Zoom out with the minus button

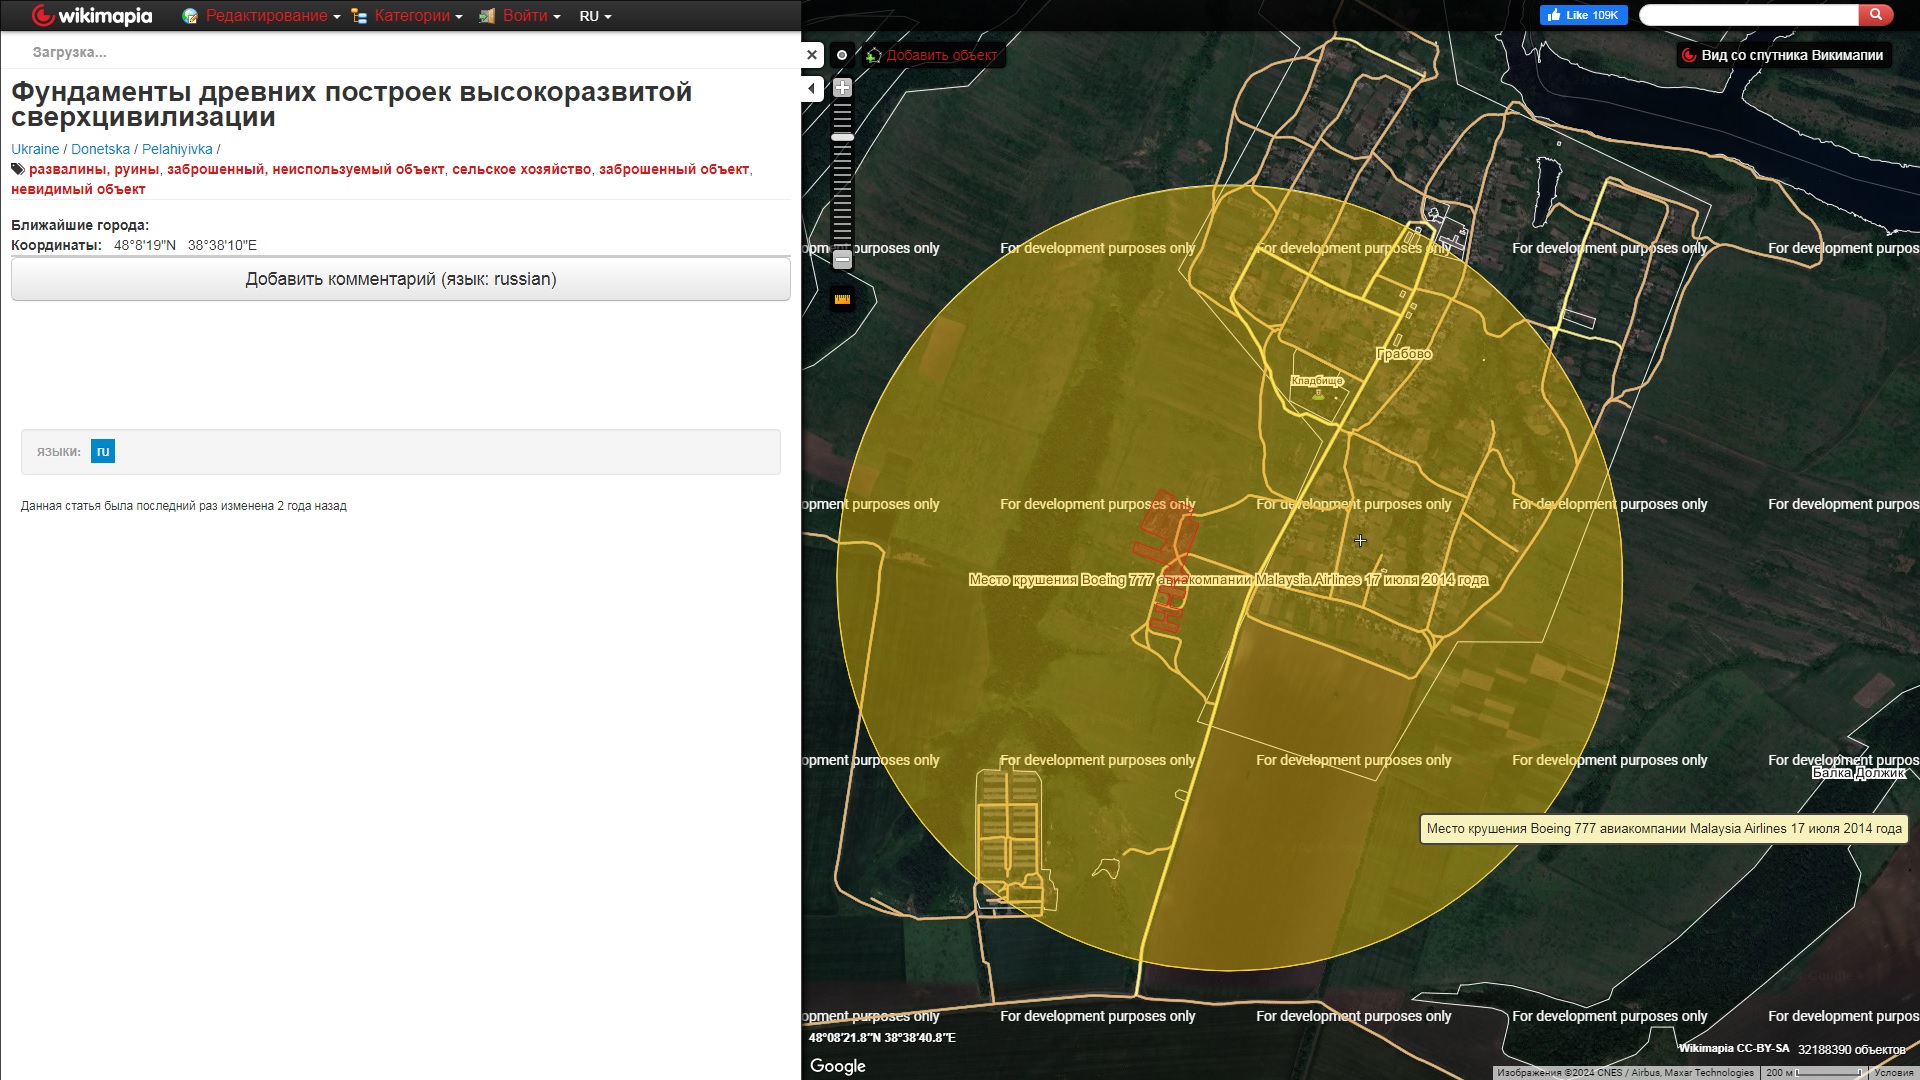(x=842, y=260)
